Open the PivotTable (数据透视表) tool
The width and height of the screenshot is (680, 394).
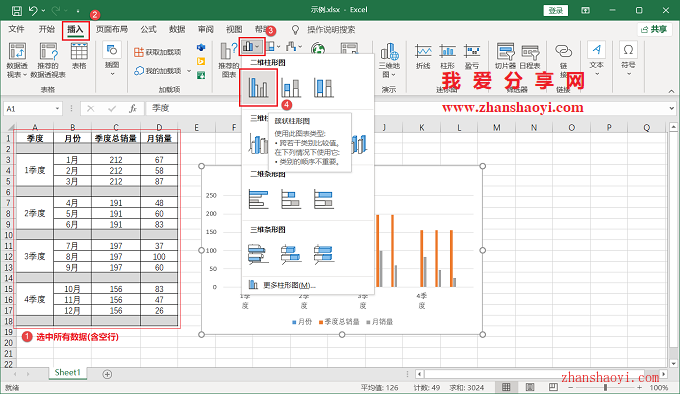pyautogui.click(x=17, y=60)
